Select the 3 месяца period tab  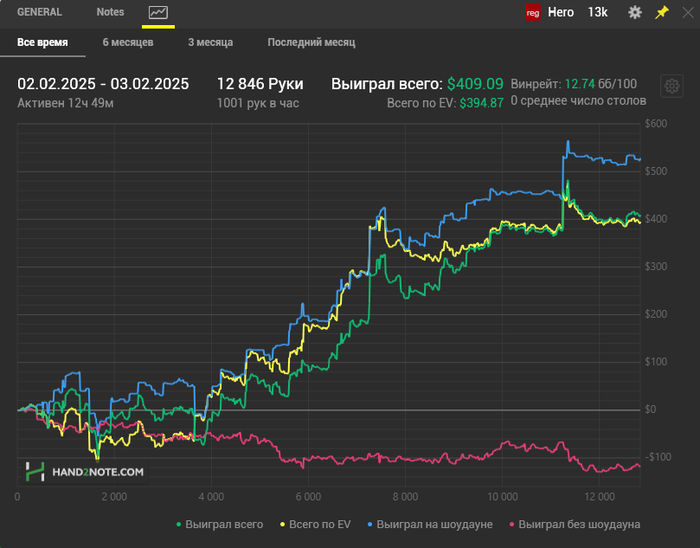210,42
